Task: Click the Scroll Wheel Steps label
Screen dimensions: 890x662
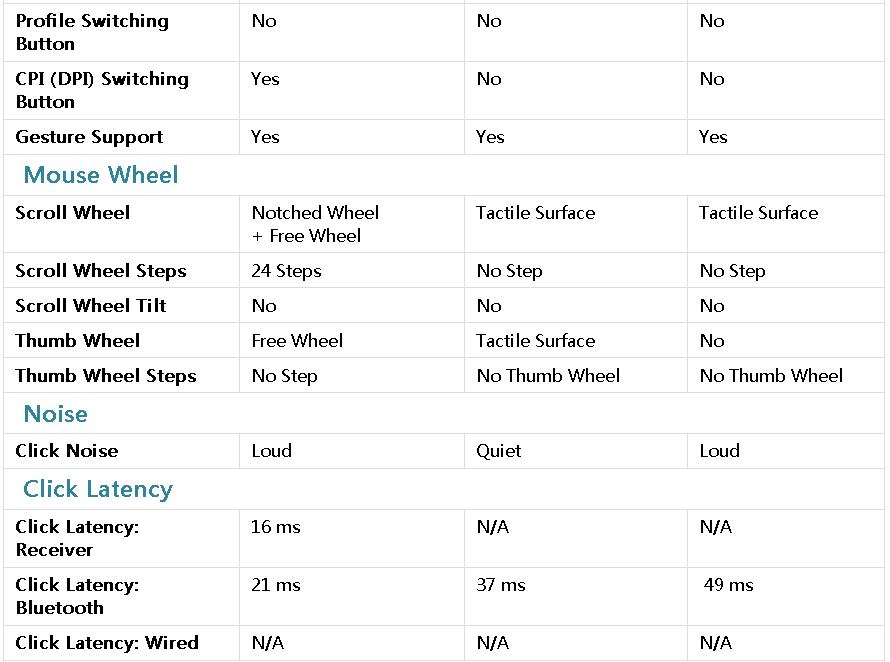Action: tap(101, 271)
